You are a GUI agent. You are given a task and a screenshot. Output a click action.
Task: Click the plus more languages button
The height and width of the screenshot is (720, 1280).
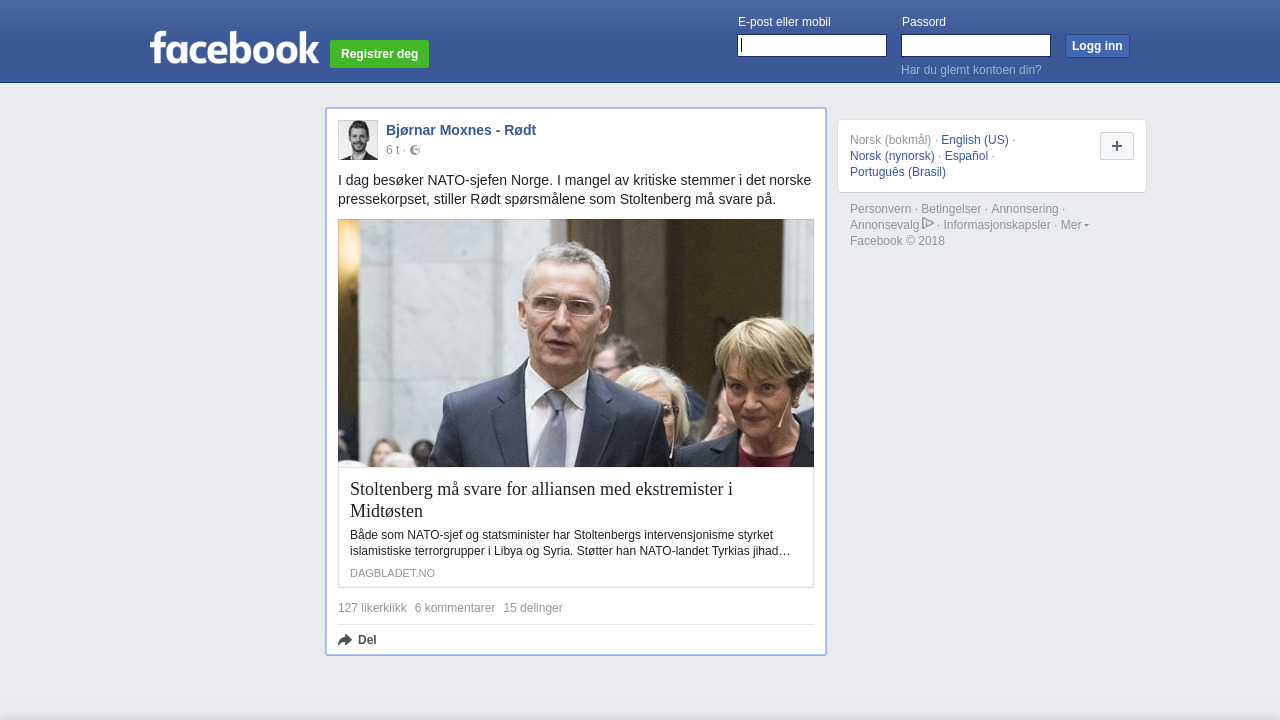click(x=1117, y=146)
